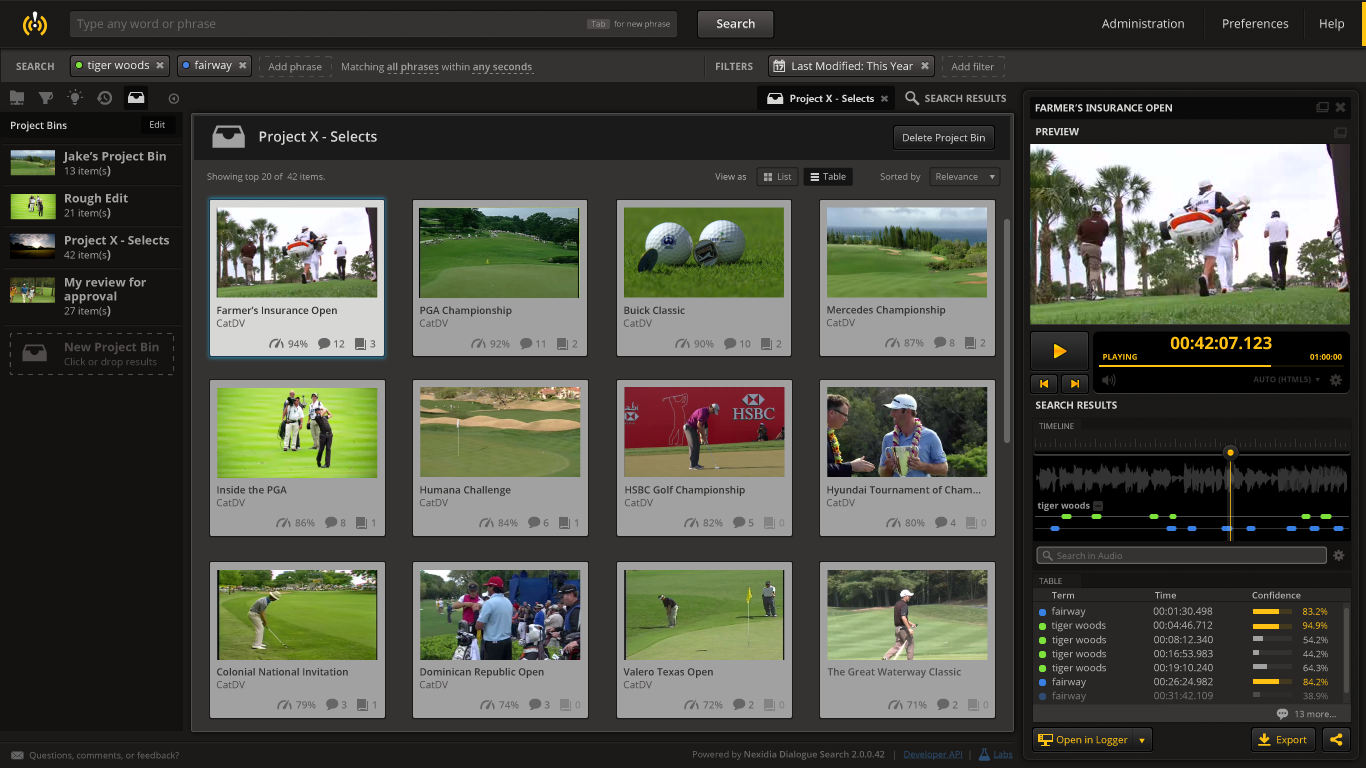Click the Export button
Viewport: 1366px width, 768px height.
point(1282,739)
